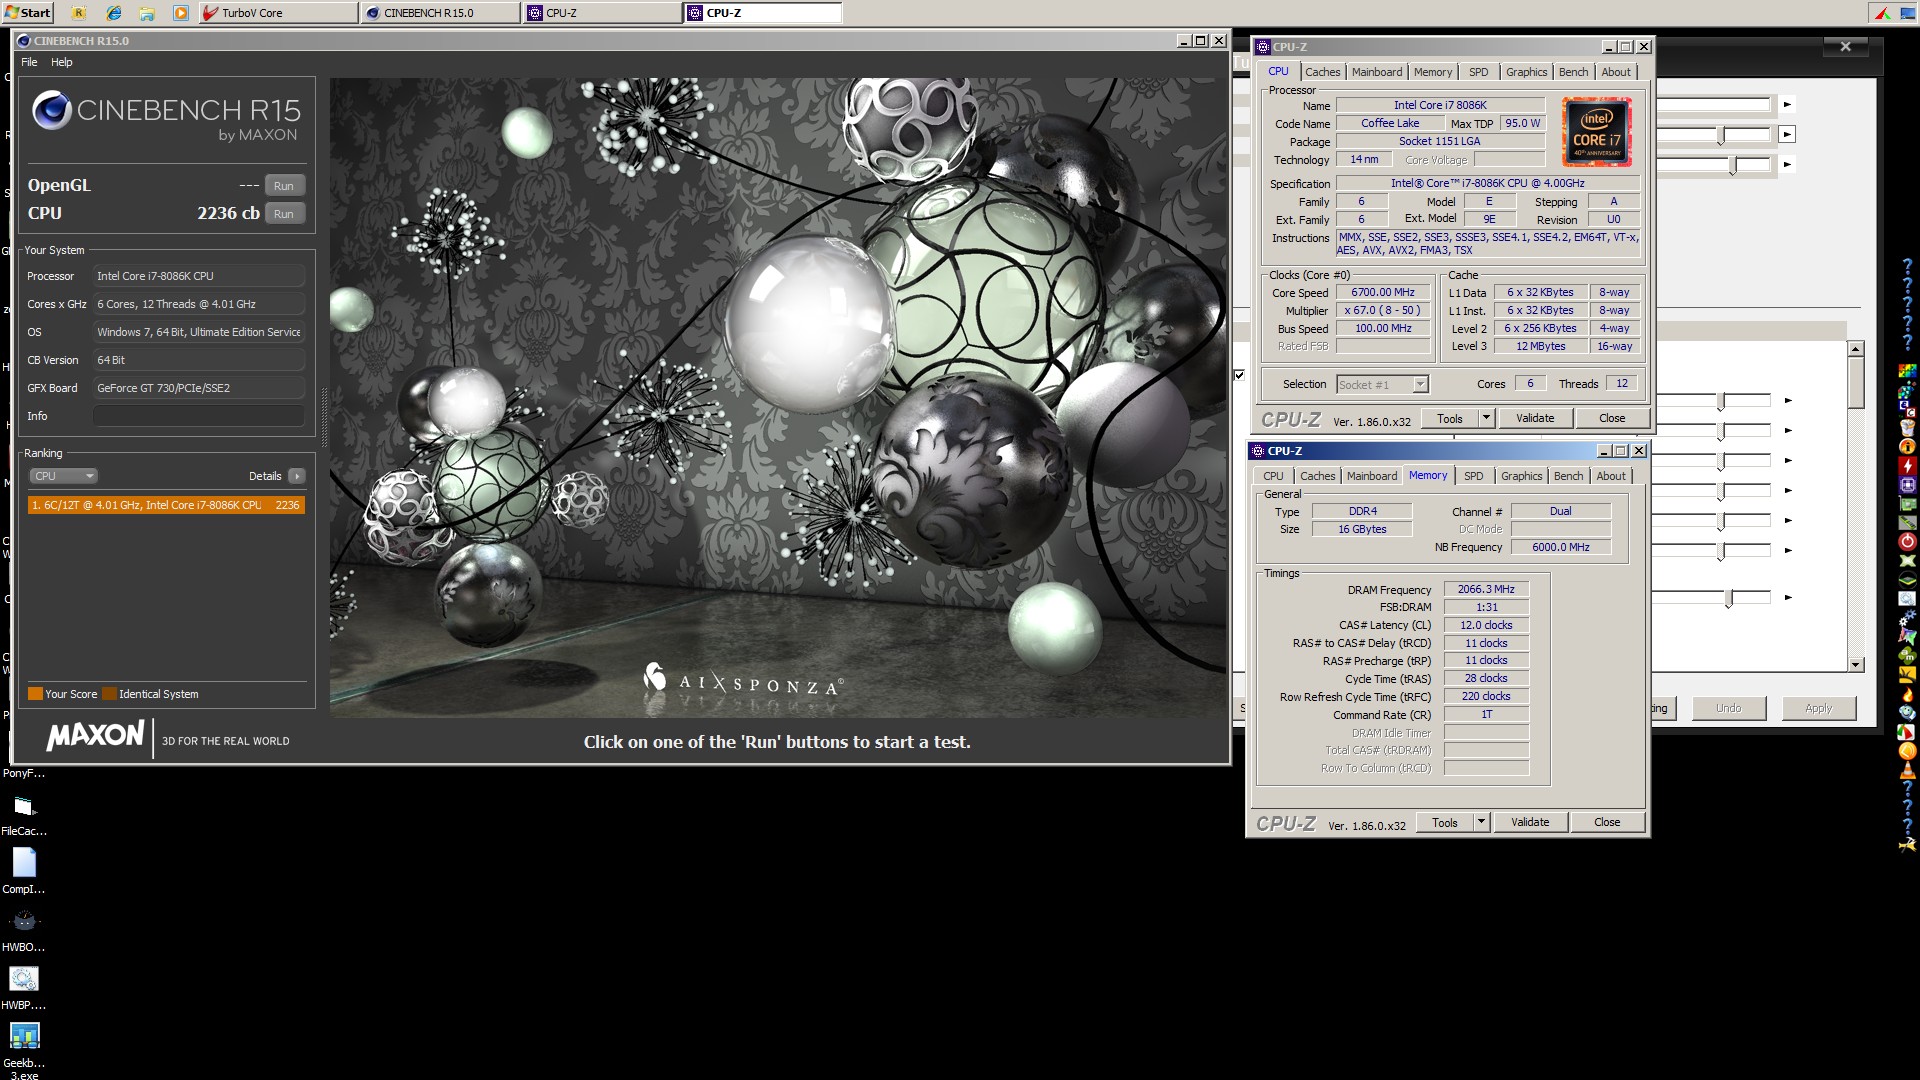Viewport: 1920px width, 1080px height.
Task: Click the yellow R icon beside Start
Action: (80, 13)
